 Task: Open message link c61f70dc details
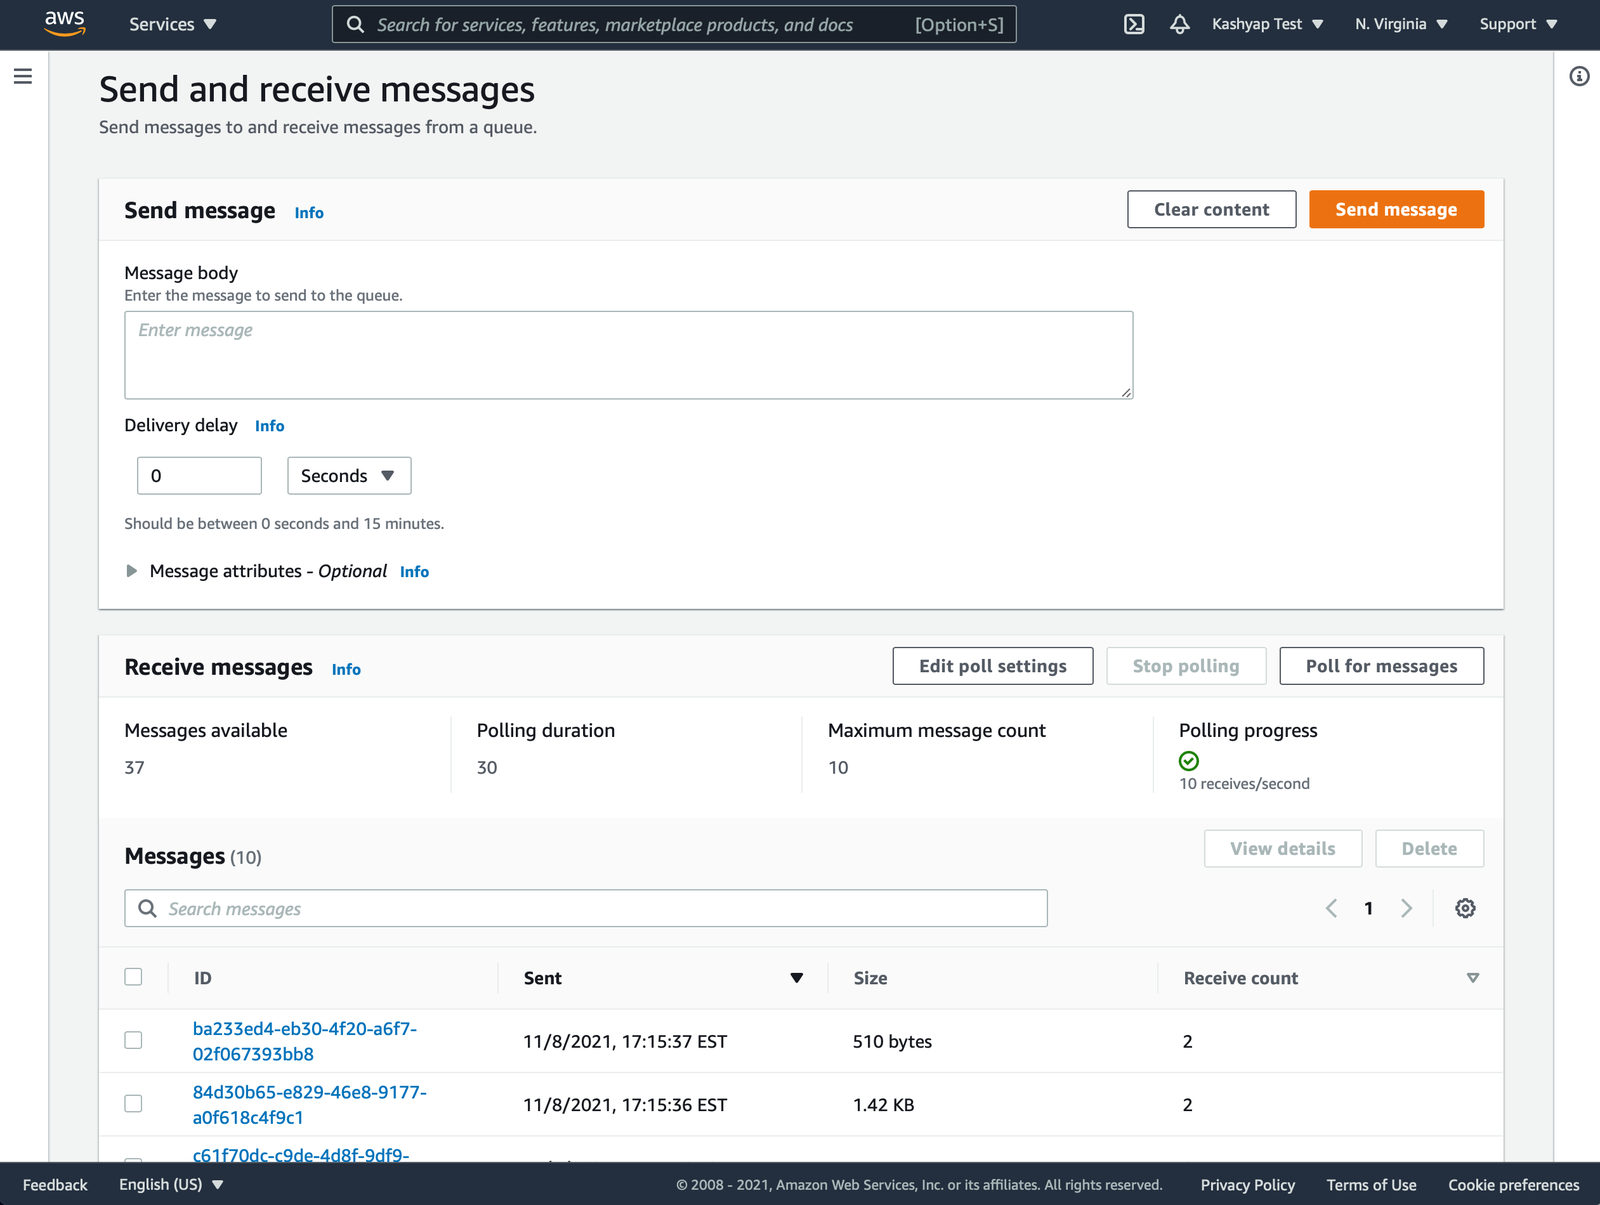coord(301,1155)
